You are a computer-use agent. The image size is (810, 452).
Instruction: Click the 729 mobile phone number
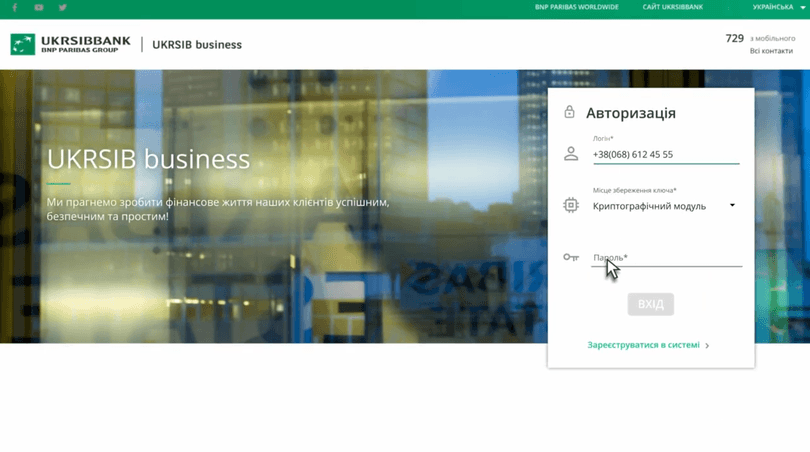(x=735, y=39)
